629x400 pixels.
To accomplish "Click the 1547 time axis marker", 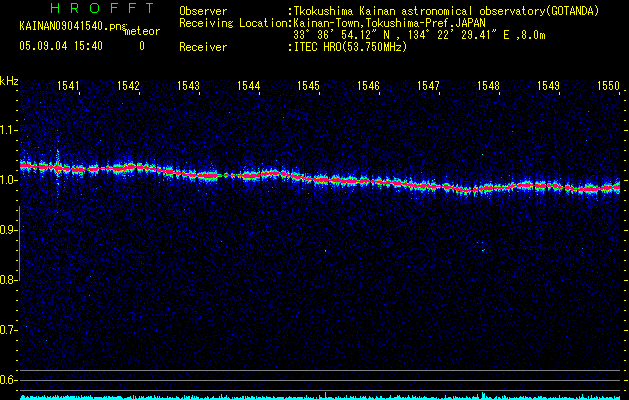I will pos(428,85).
